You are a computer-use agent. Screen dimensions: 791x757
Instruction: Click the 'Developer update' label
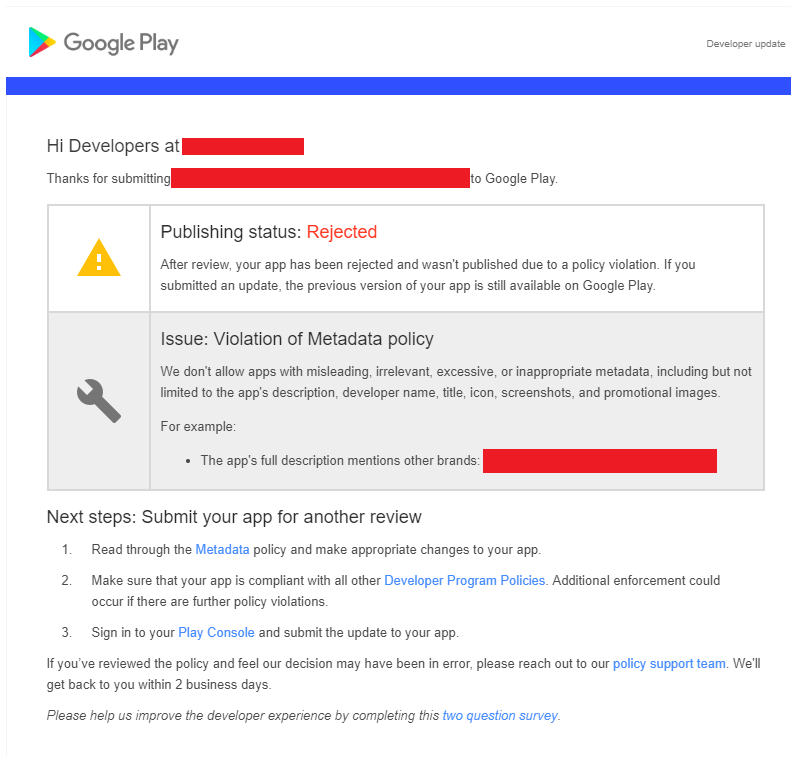click(746, 44)
